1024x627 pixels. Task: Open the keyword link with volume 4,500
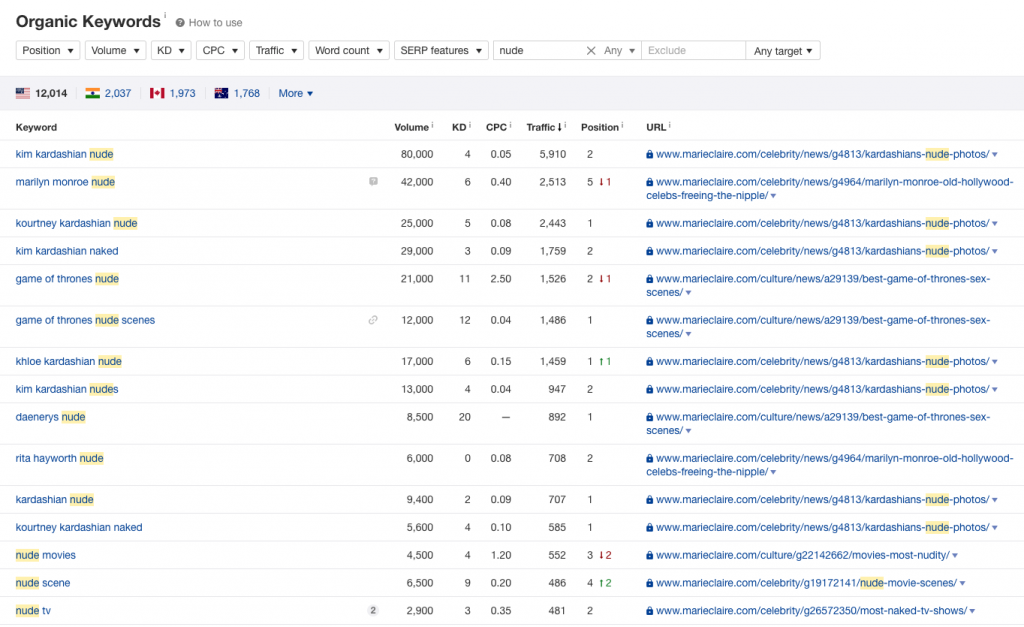46,555
